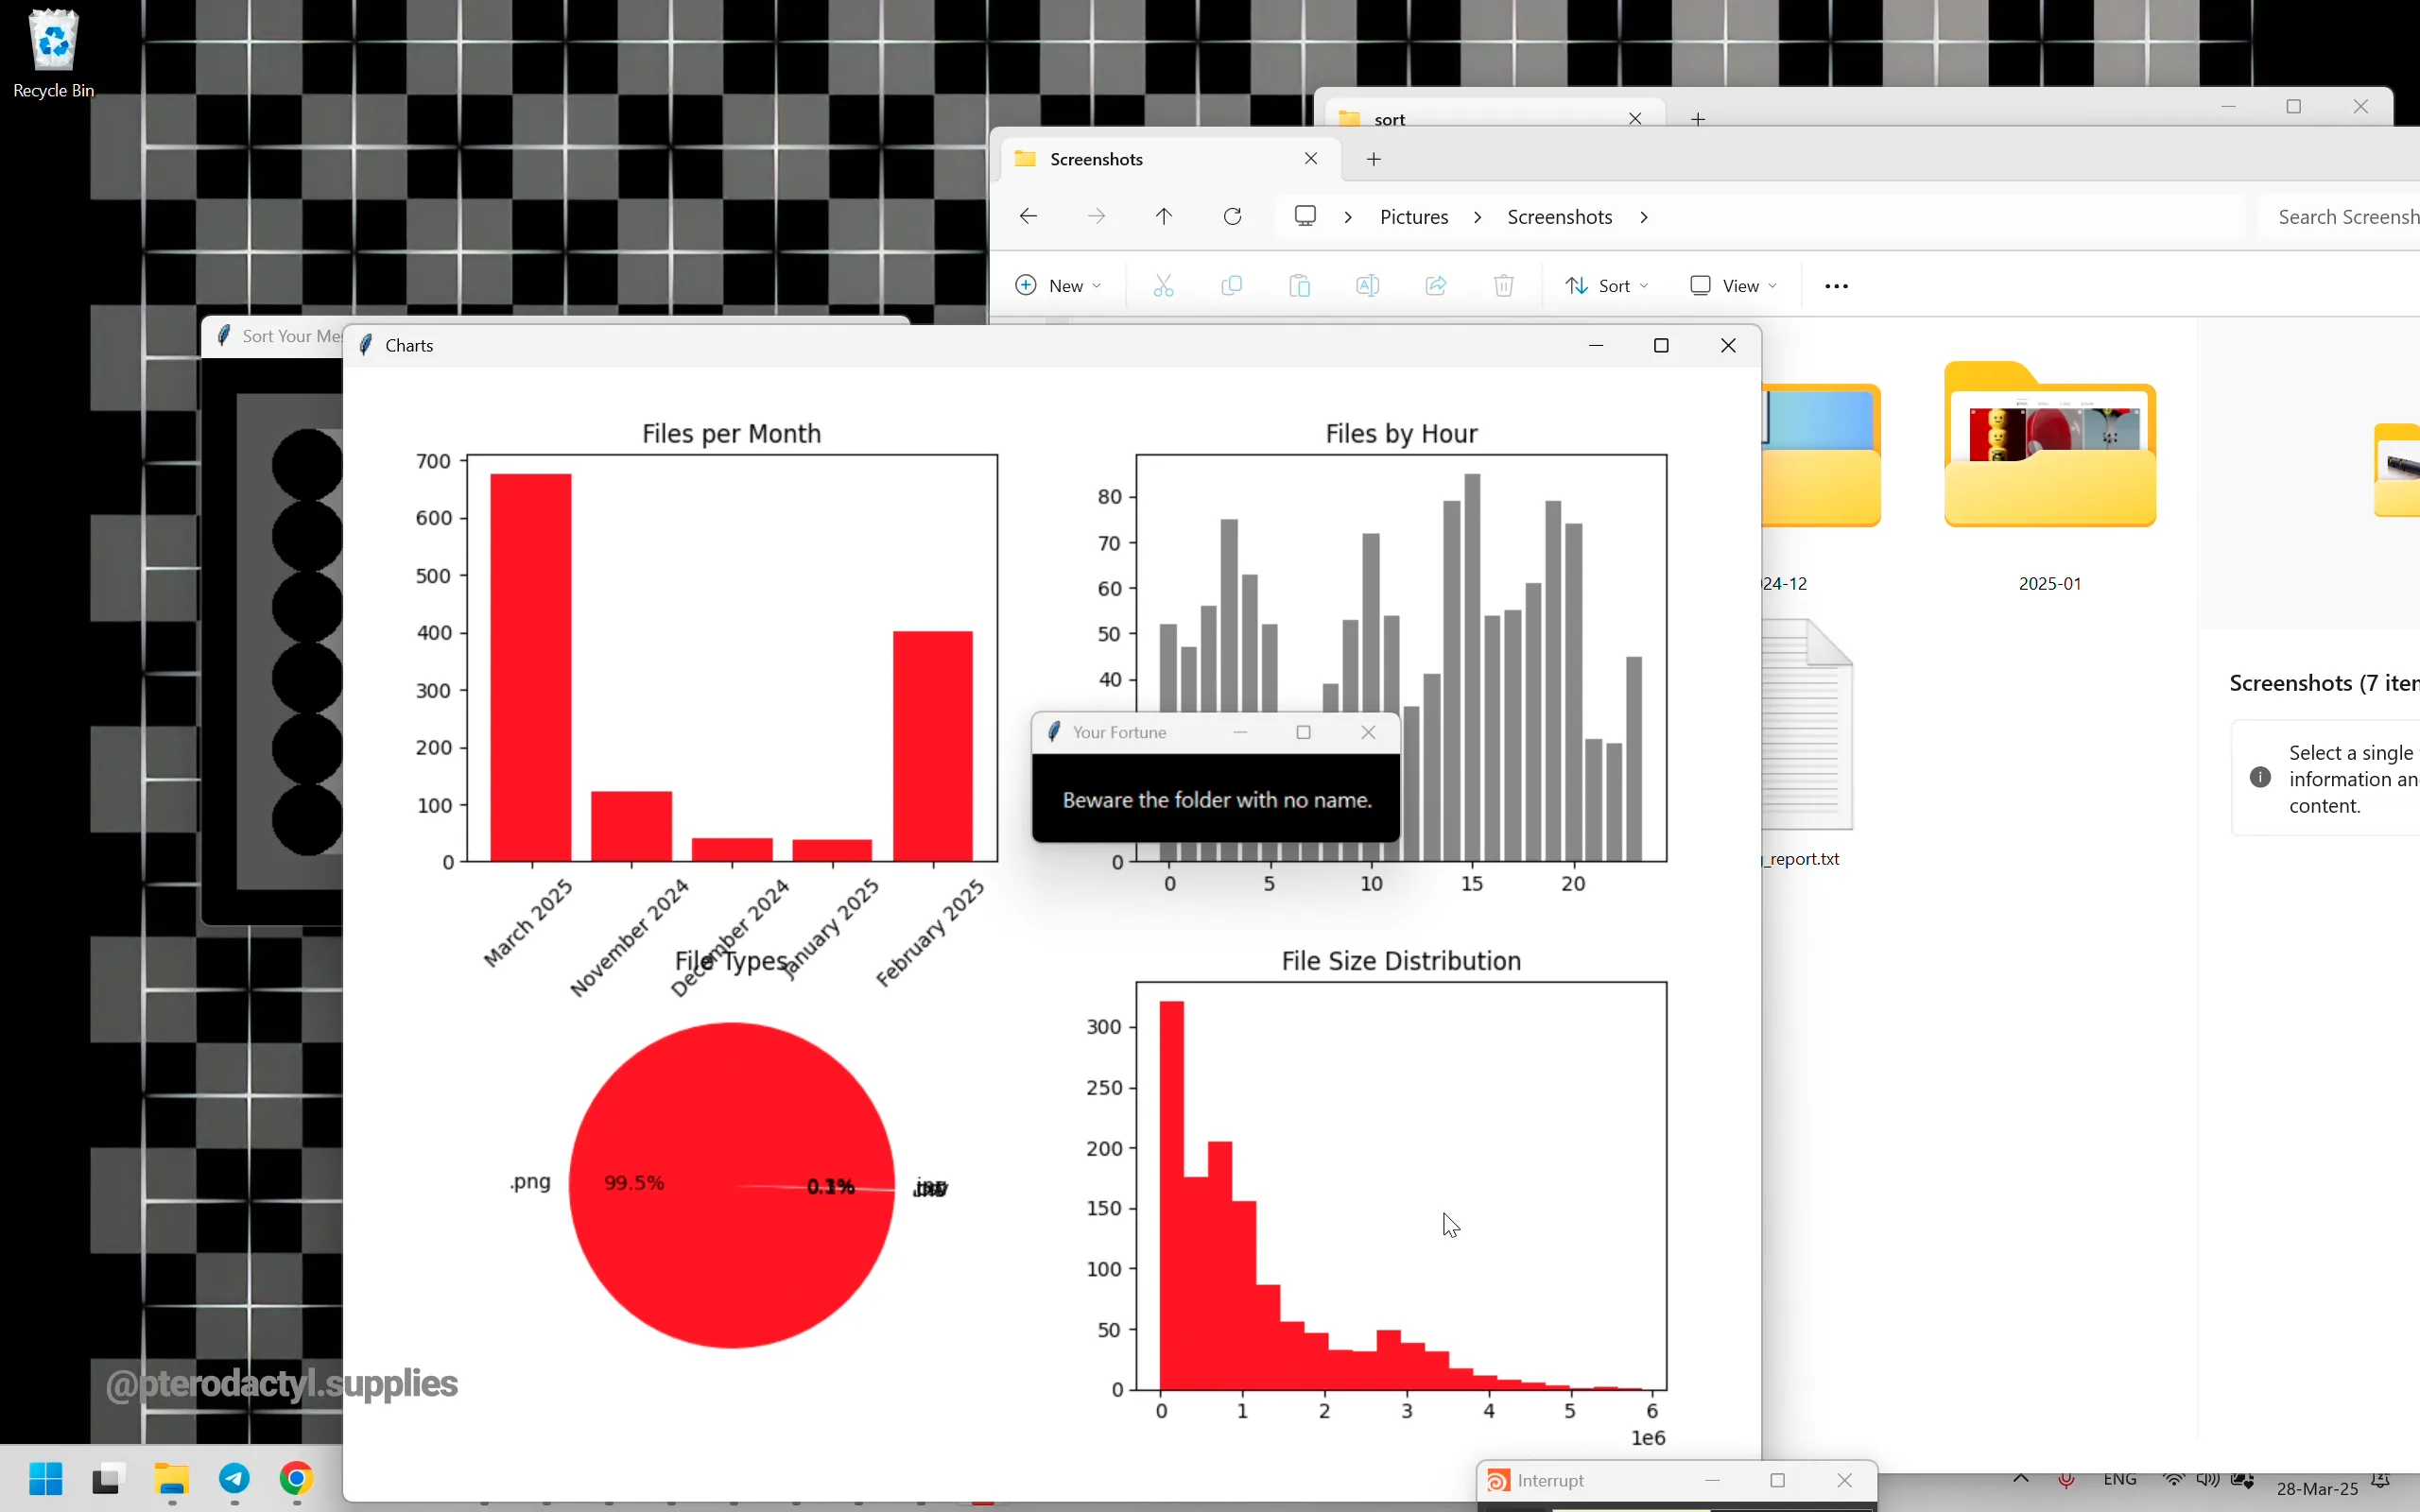The width and height of the screenshot is (2420, 1512).
Task: Maximize the Charts window
Action: tap(1662, 345)
